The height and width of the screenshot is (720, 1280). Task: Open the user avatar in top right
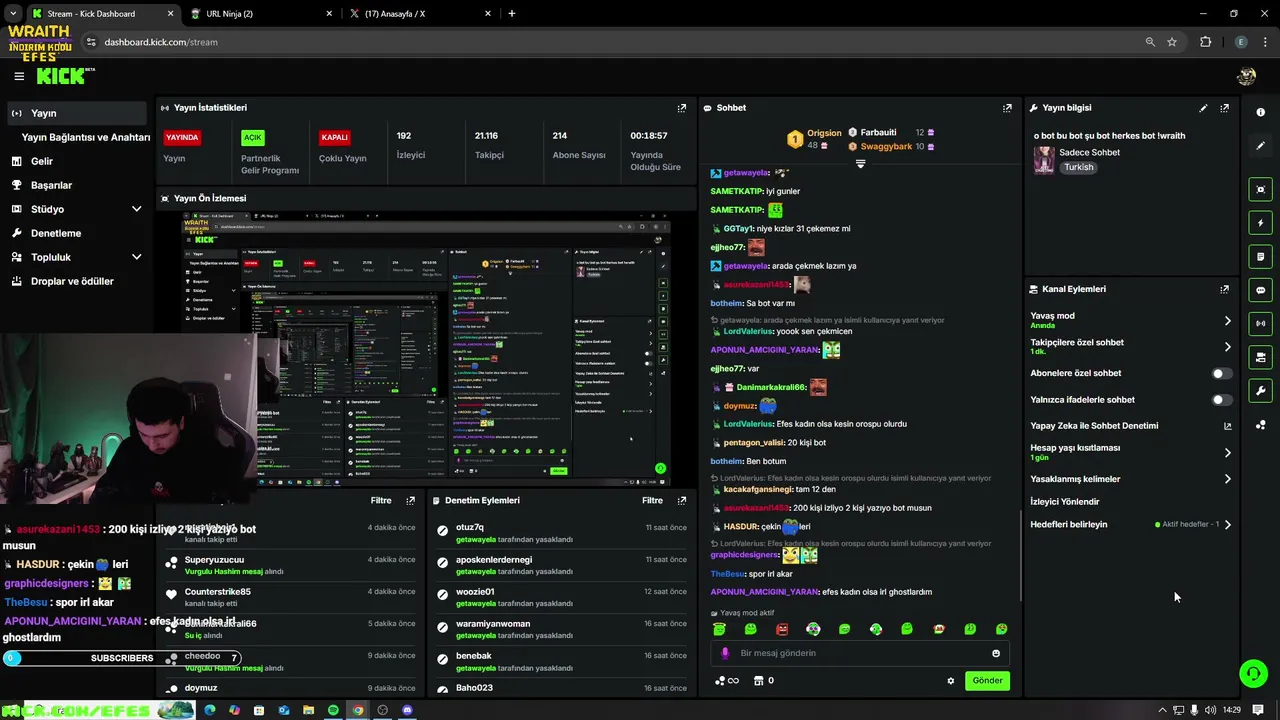[1246, 76]
